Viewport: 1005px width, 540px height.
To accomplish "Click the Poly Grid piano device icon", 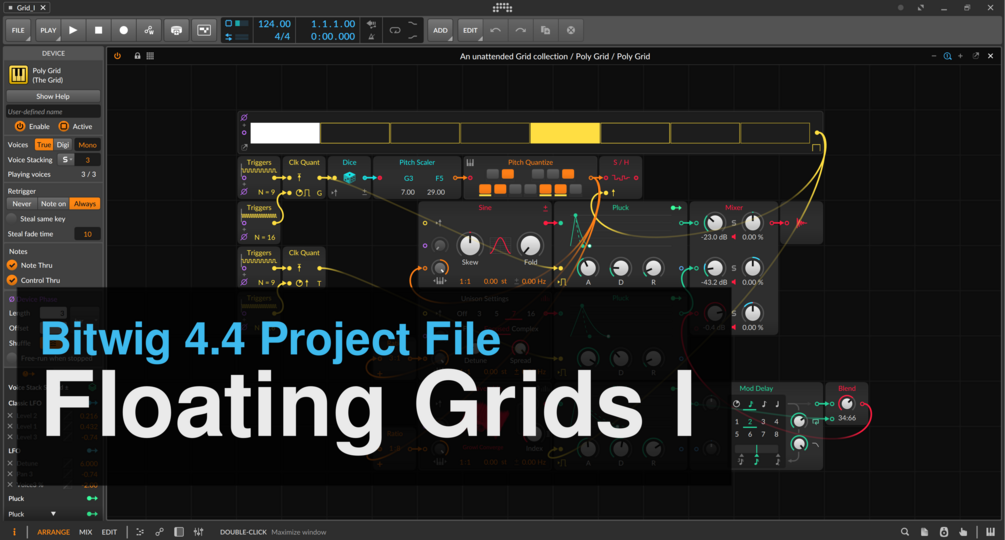I will 18,75.
